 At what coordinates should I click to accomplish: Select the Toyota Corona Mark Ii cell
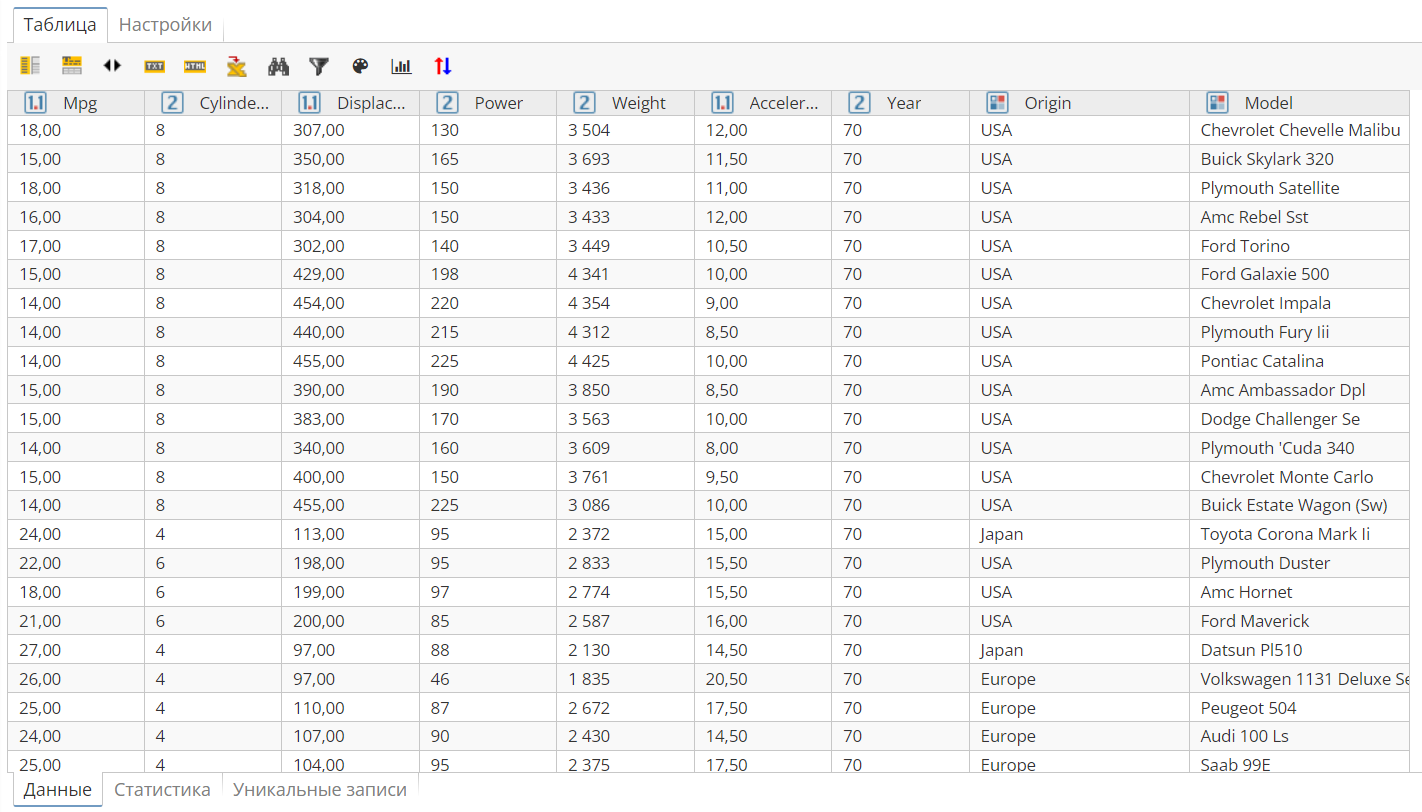(x=1300, y=534)
